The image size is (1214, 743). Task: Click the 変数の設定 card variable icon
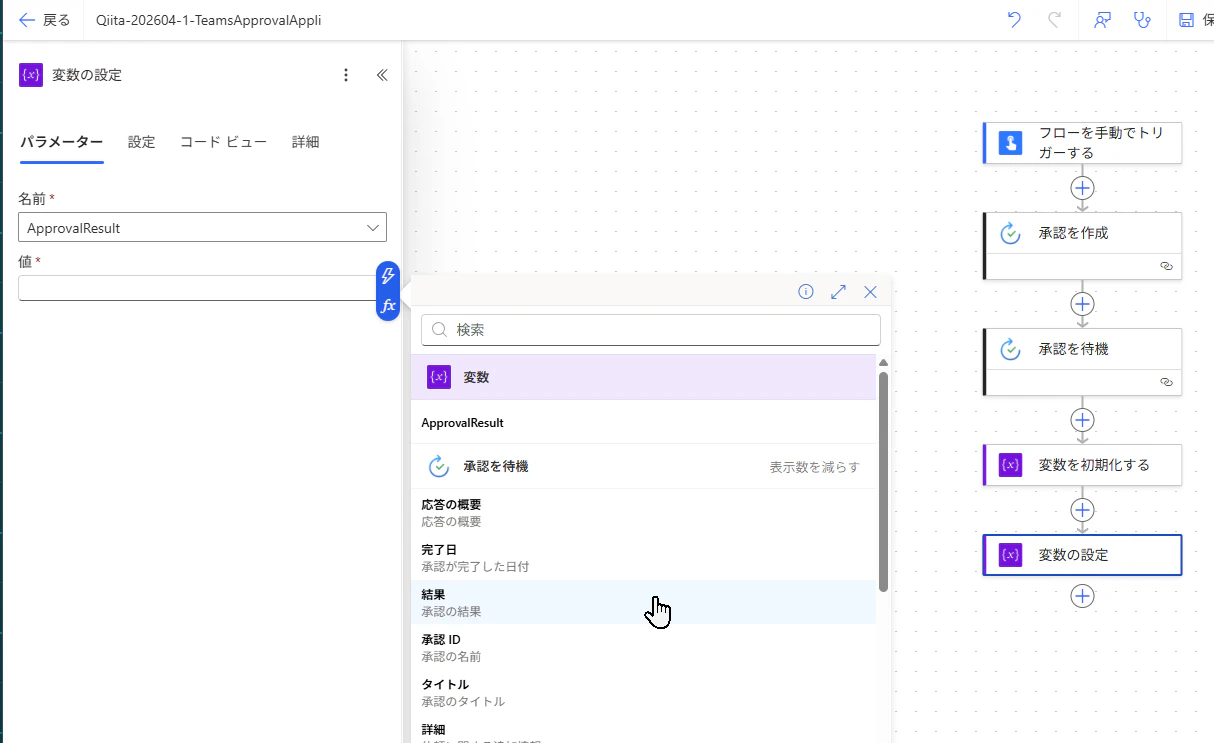click(1010, 555)
